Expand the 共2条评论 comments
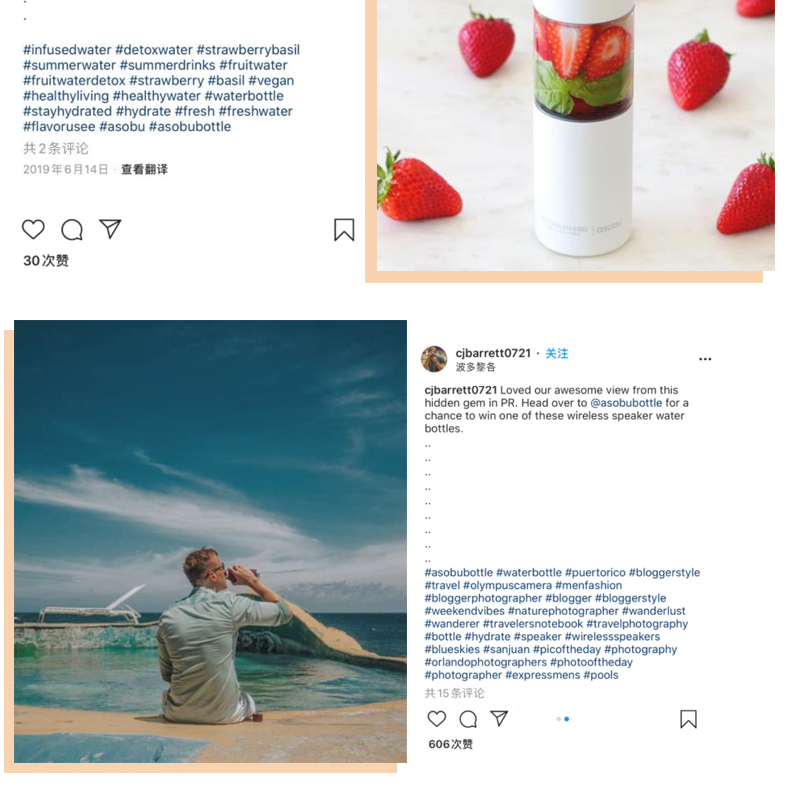 coord(56,148)
